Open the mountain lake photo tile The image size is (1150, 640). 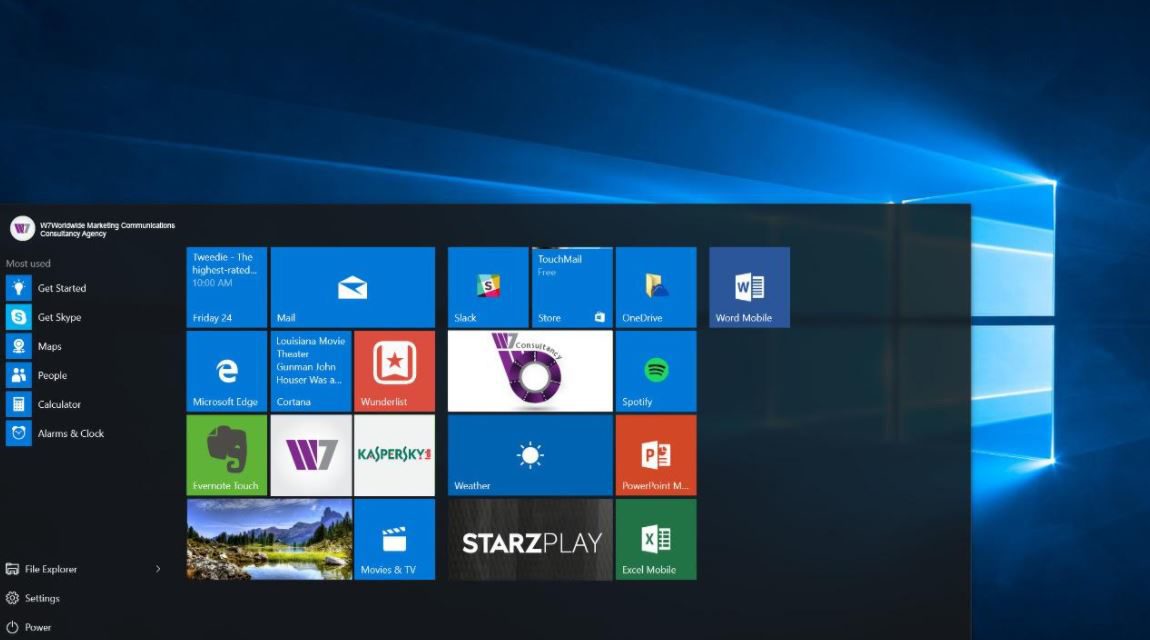269,540
